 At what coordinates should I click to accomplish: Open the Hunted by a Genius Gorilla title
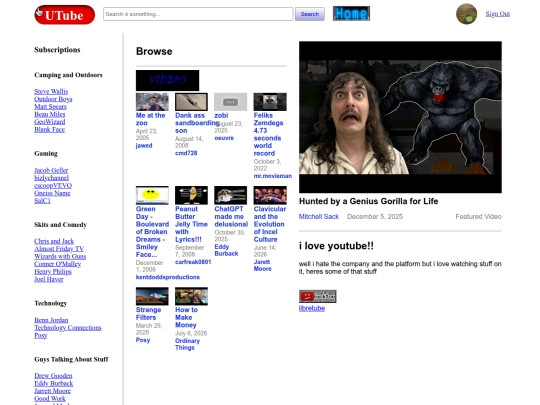pos(368,201)
